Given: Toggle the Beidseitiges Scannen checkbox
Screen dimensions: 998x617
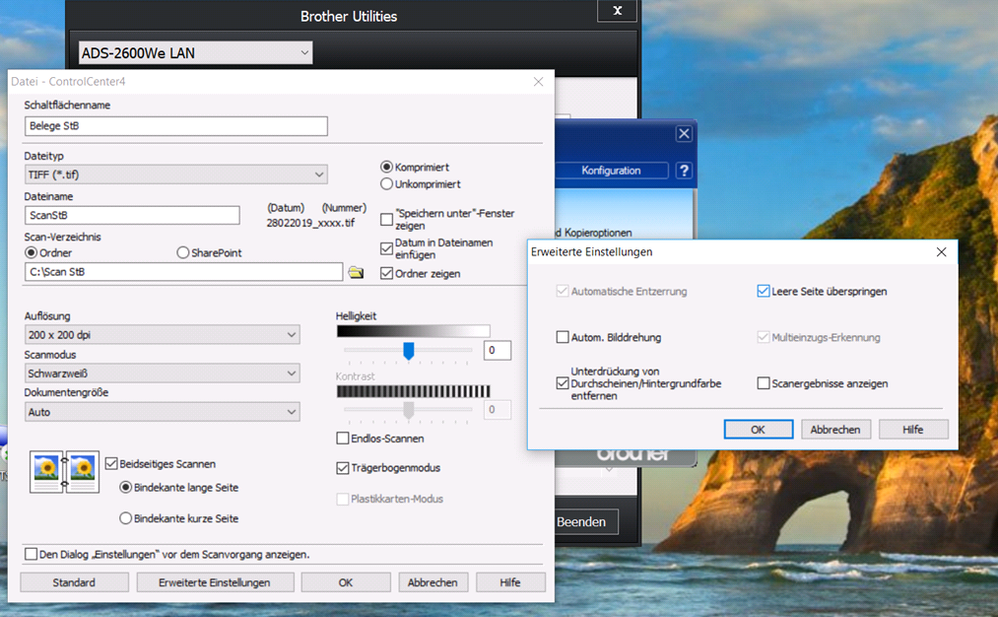Looking at the screenshot, I should pos(111,464).
